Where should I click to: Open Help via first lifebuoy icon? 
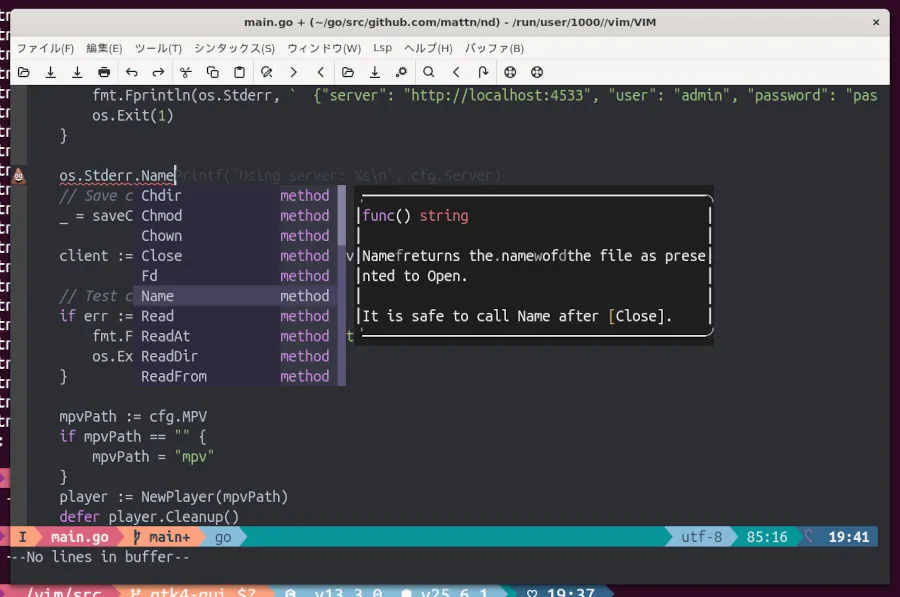510,72
